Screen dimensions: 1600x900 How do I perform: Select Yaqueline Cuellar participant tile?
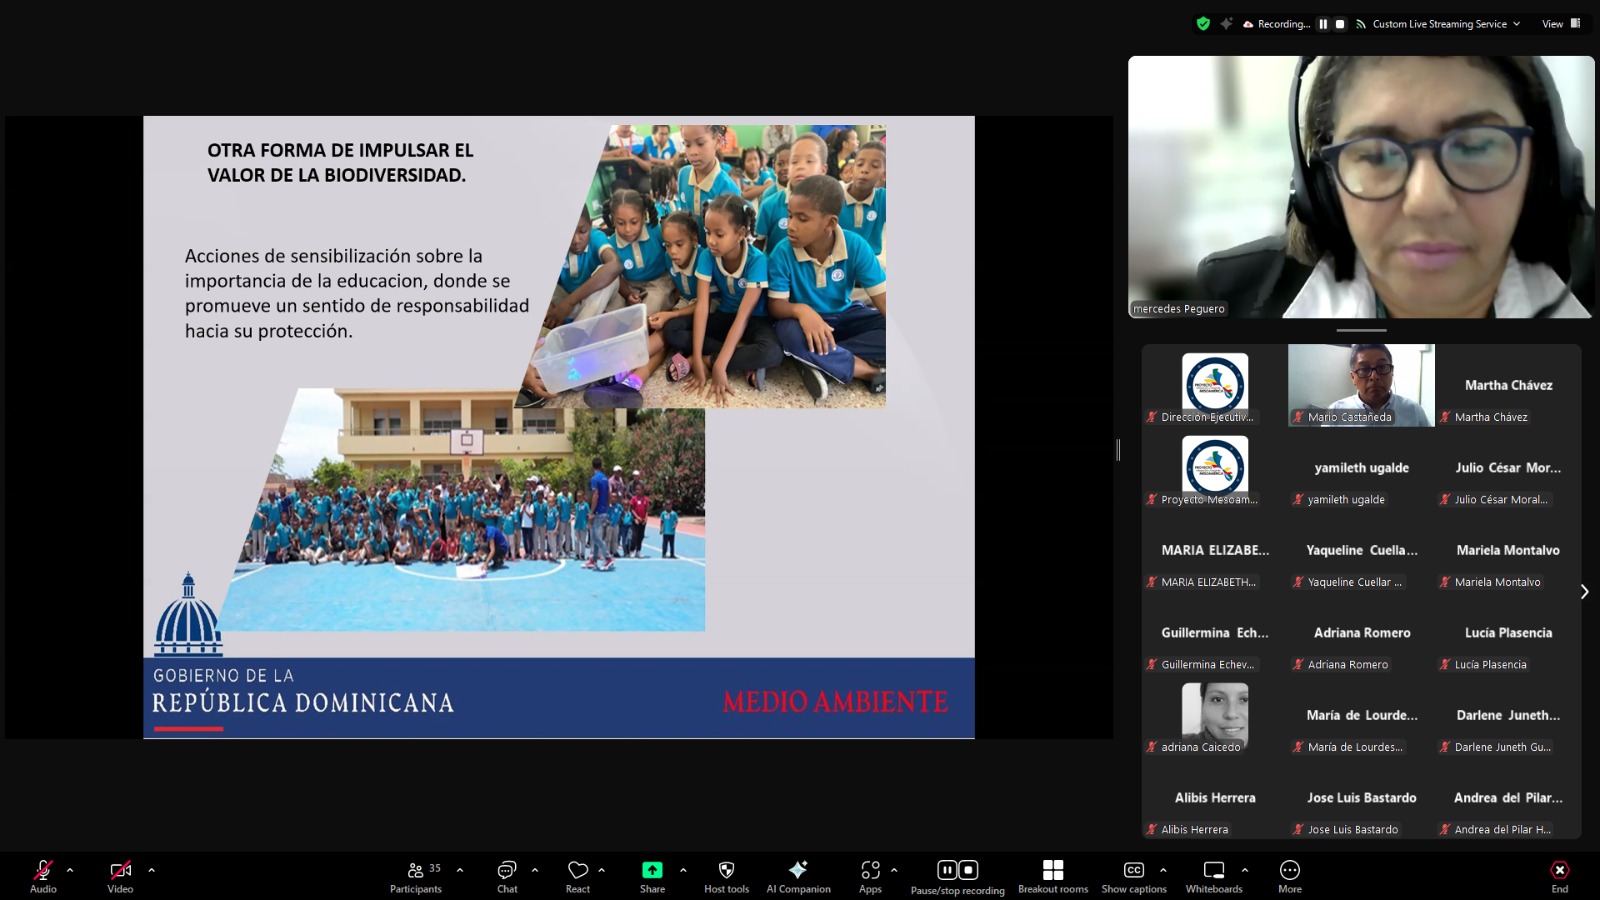(x=1361, y=551)
